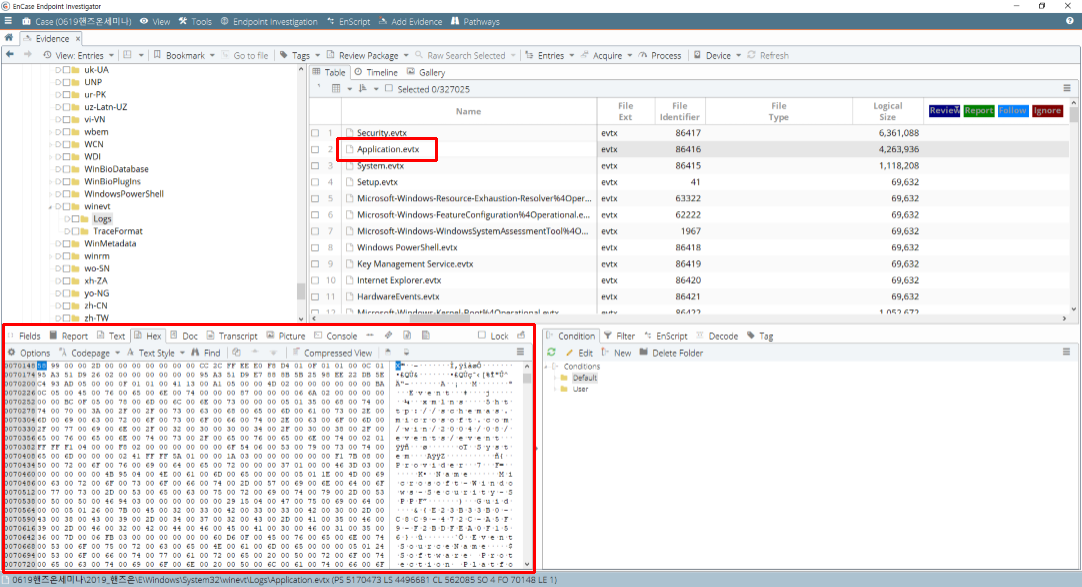Refresh the Conditions list
The width and height of the screenshot is (1082, 587).
tap(551, 352)
